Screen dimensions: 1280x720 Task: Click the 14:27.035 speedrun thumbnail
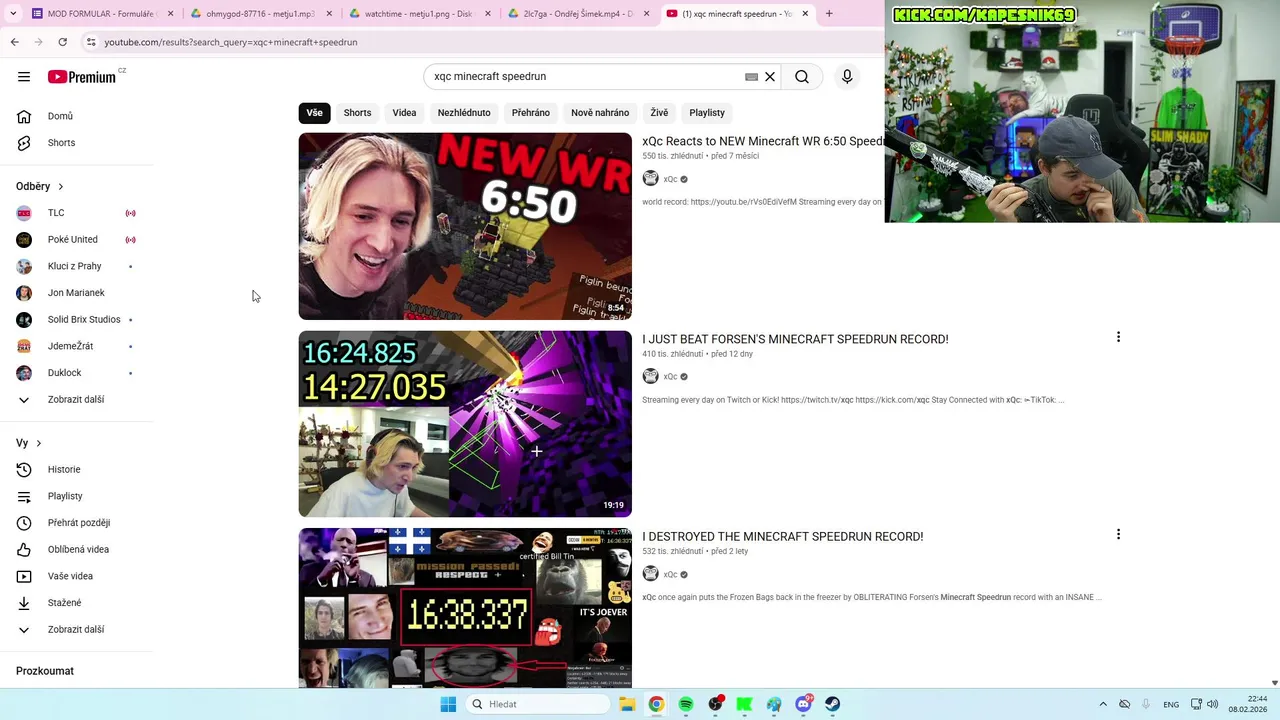click(x=465, y=424)
